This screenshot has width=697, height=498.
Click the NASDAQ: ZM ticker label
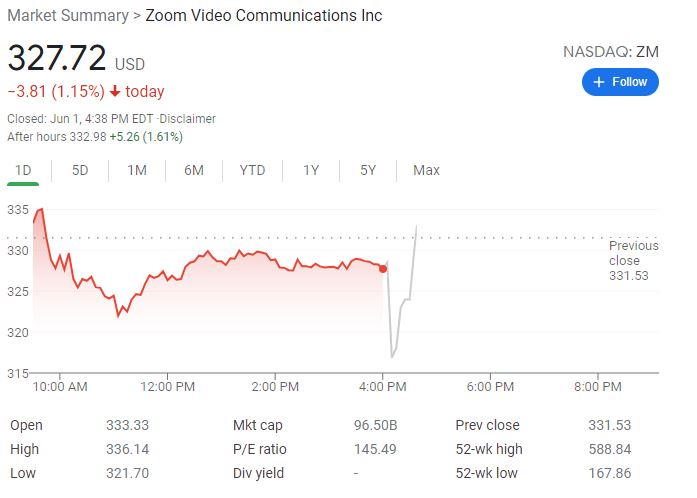(611, 52)
